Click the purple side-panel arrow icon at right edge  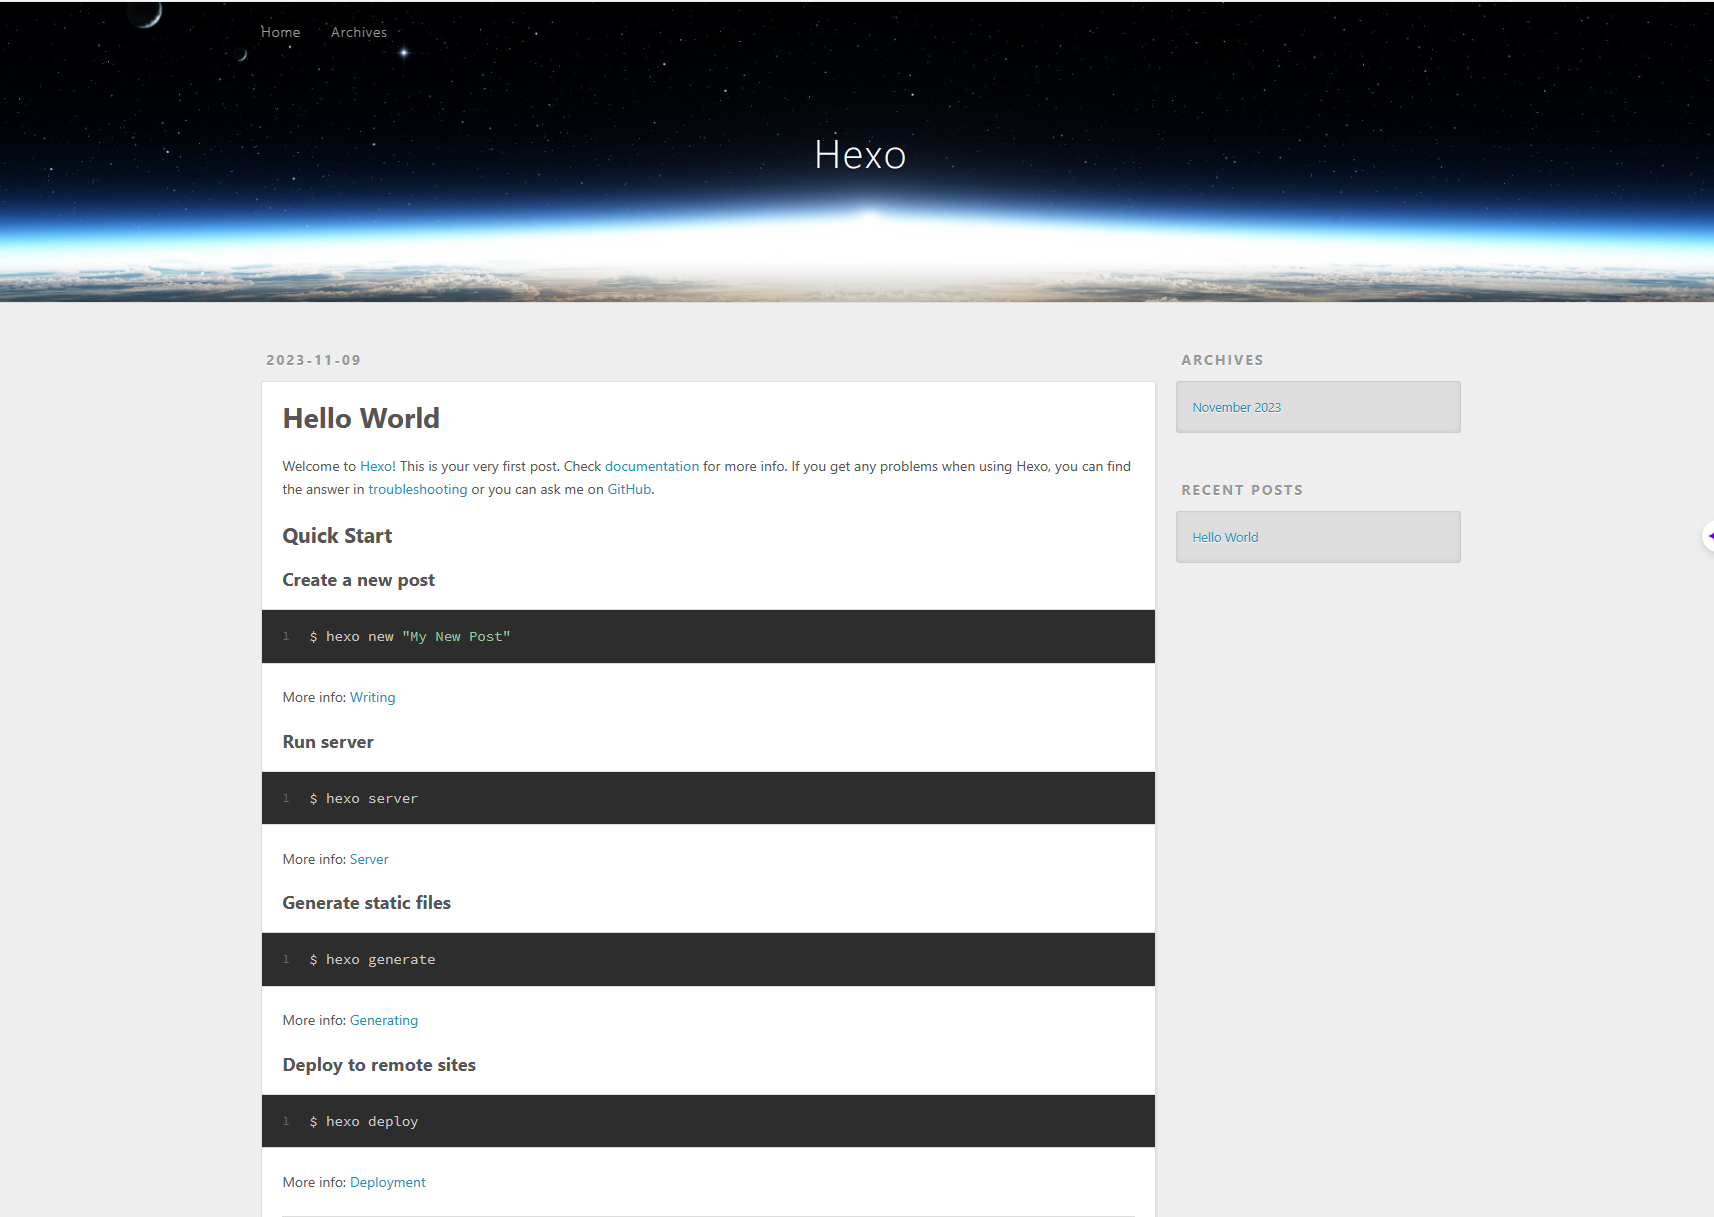(1709, 536)
